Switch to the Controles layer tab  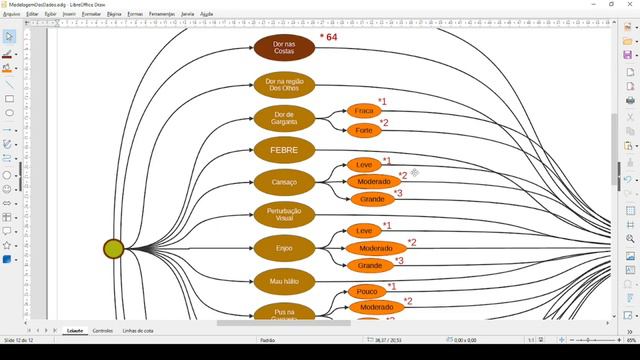(x=102, y=331)
